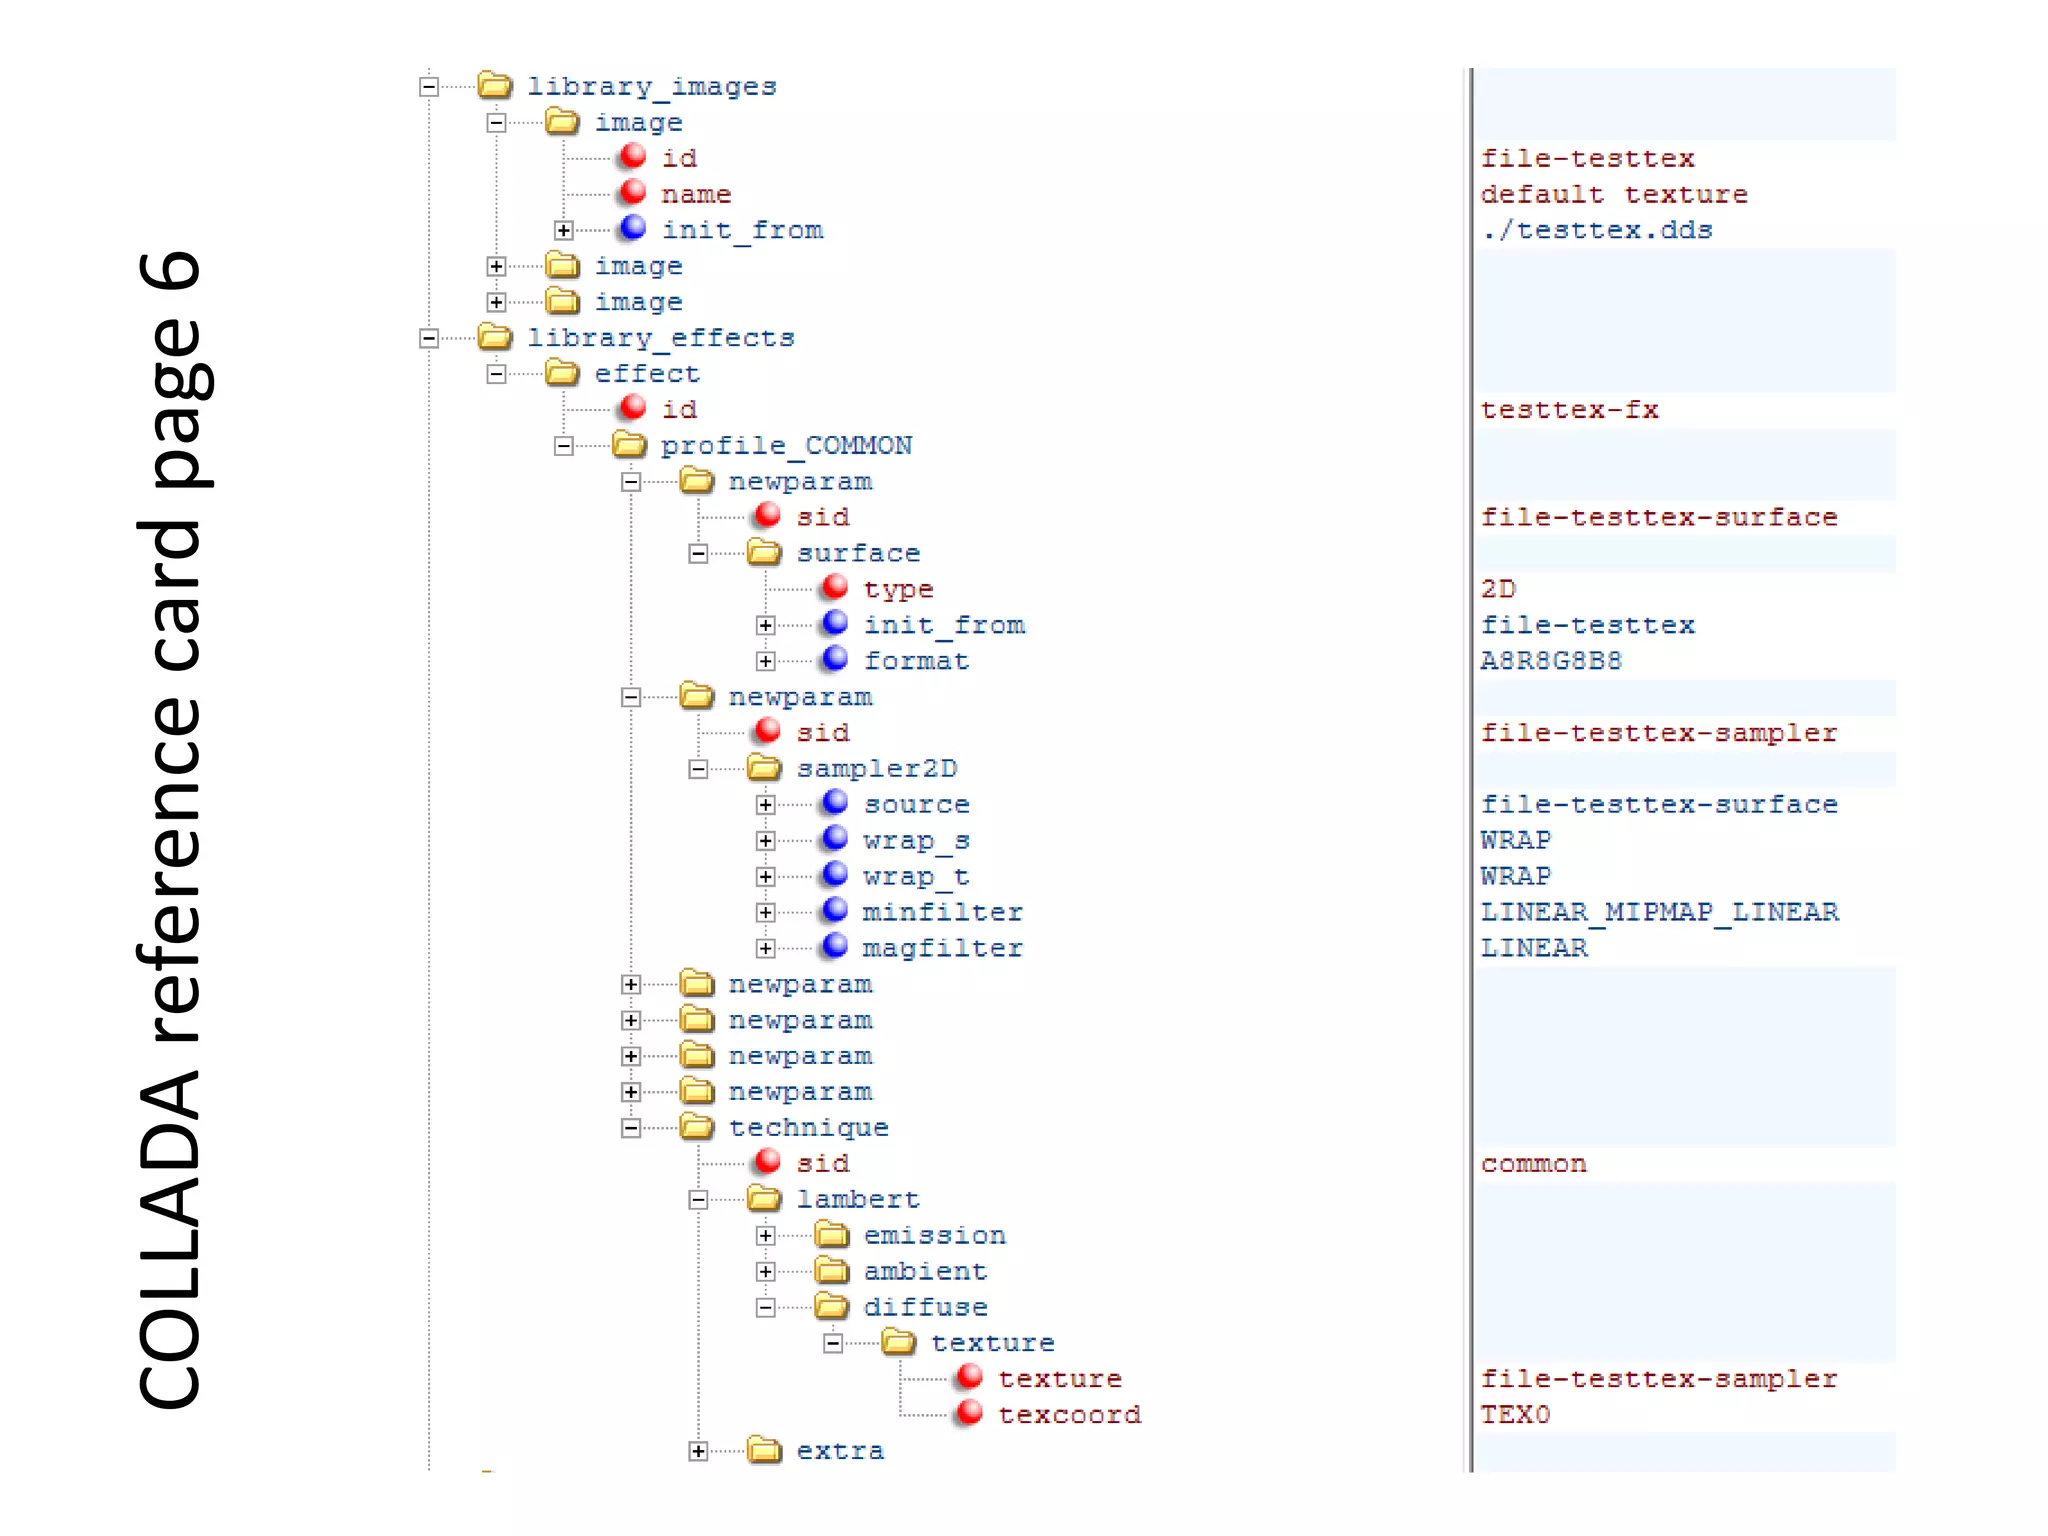Screen dimensions: 2048x1536
Task: Collapse the diffuse node
Action: 765,1307
